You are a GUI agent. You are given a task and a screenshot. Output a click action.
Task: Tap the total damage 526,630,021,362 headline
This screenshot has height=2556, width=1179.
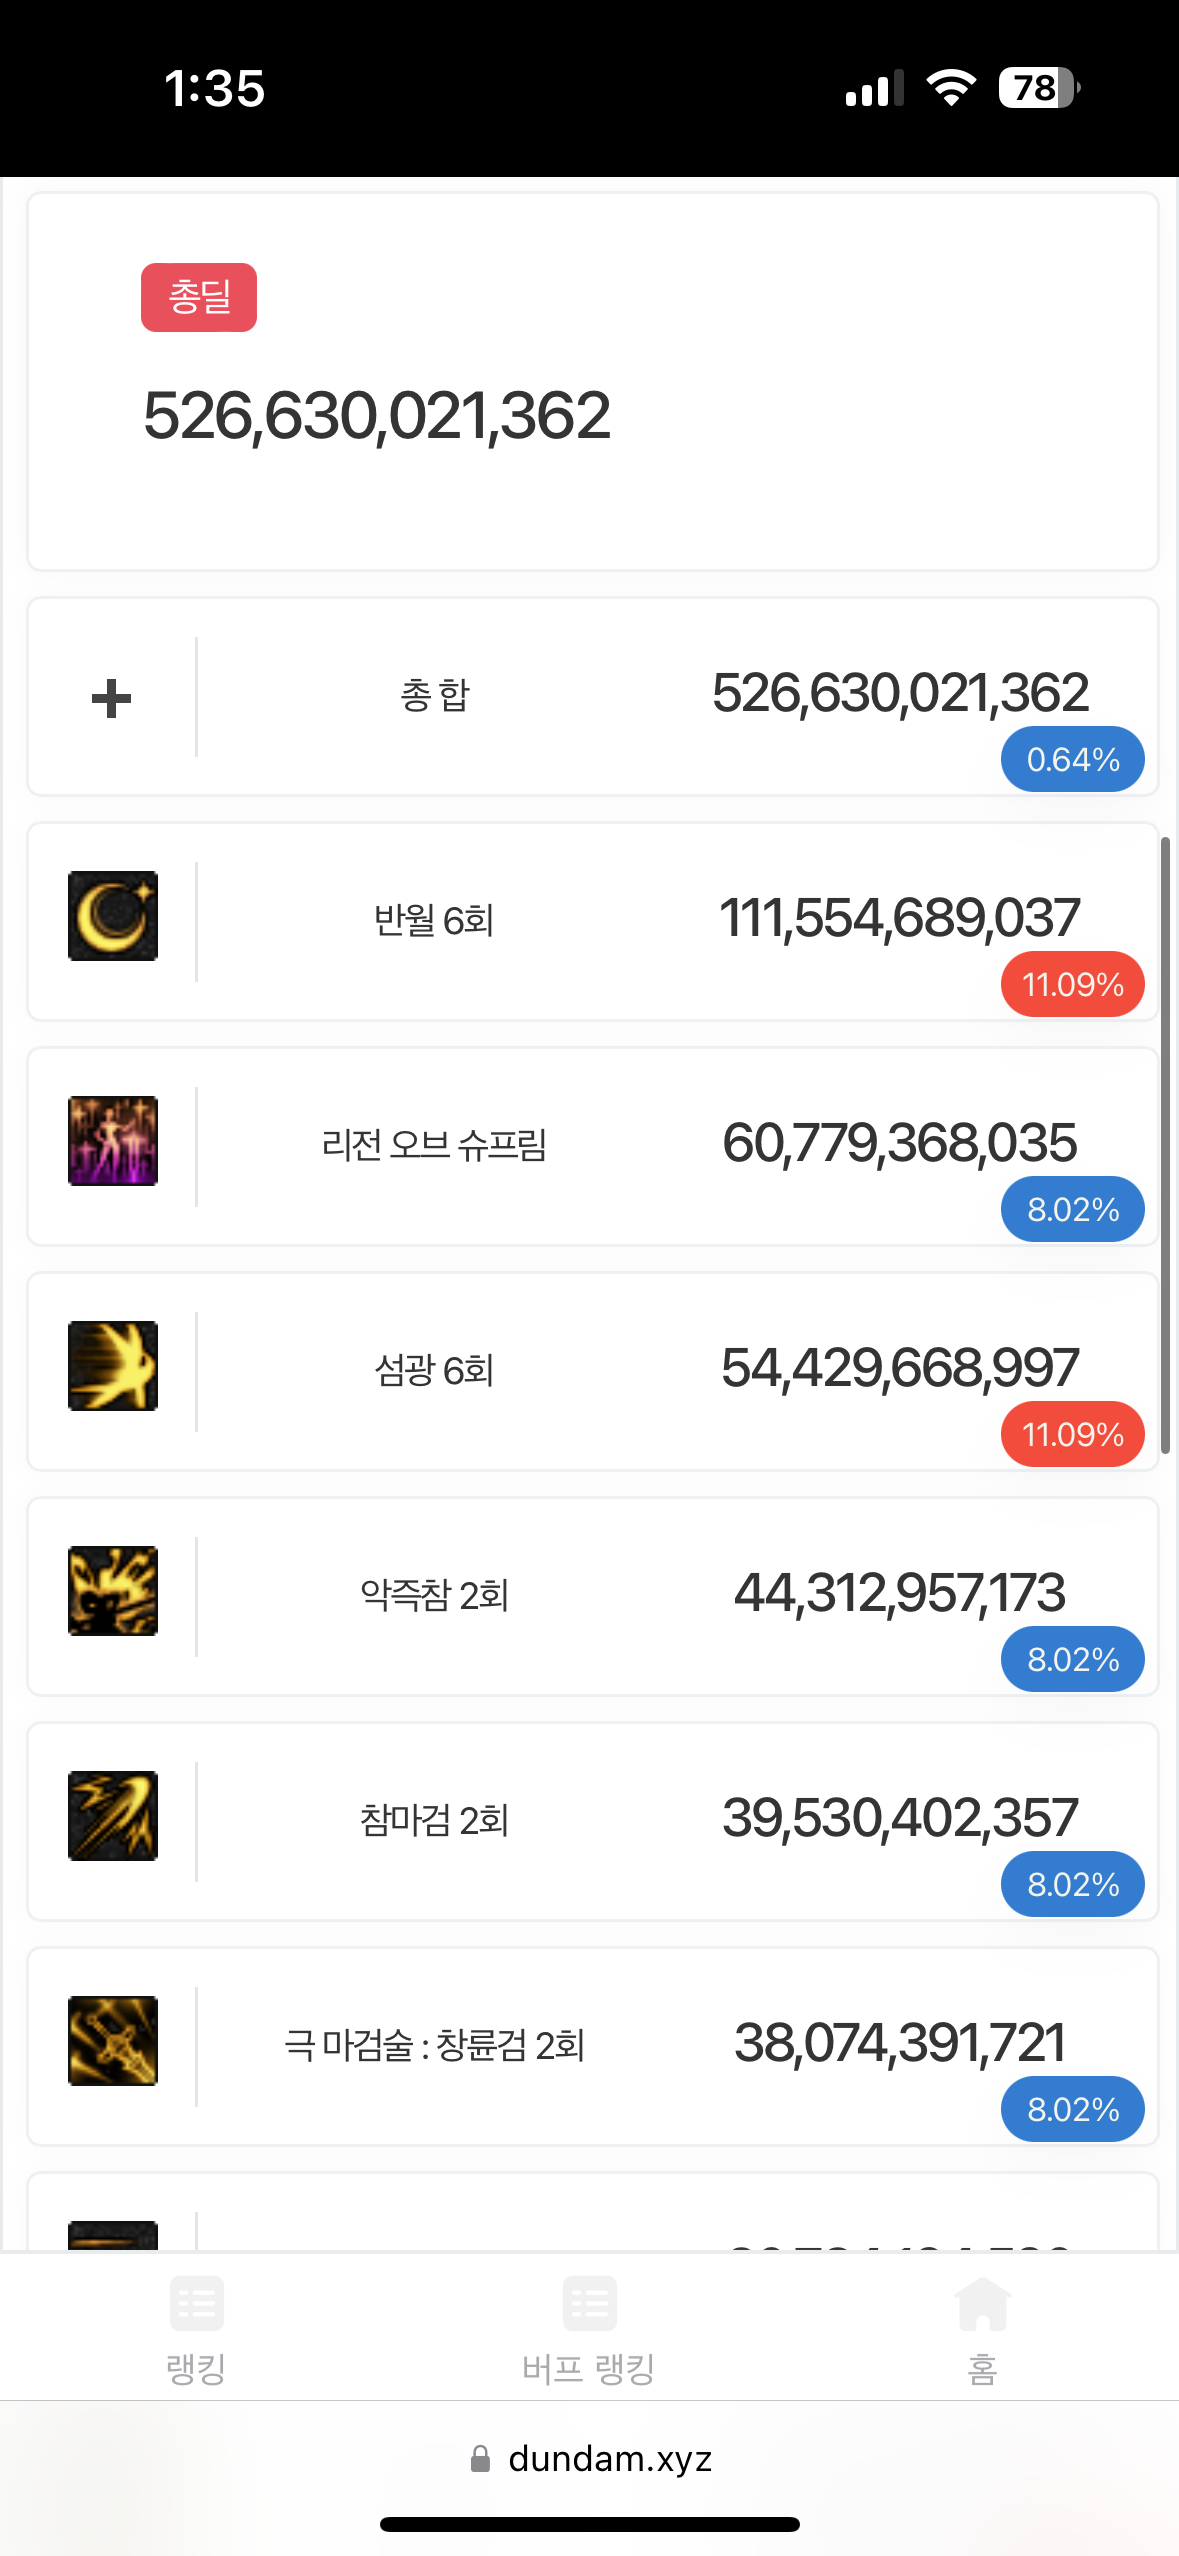(377, 416)
